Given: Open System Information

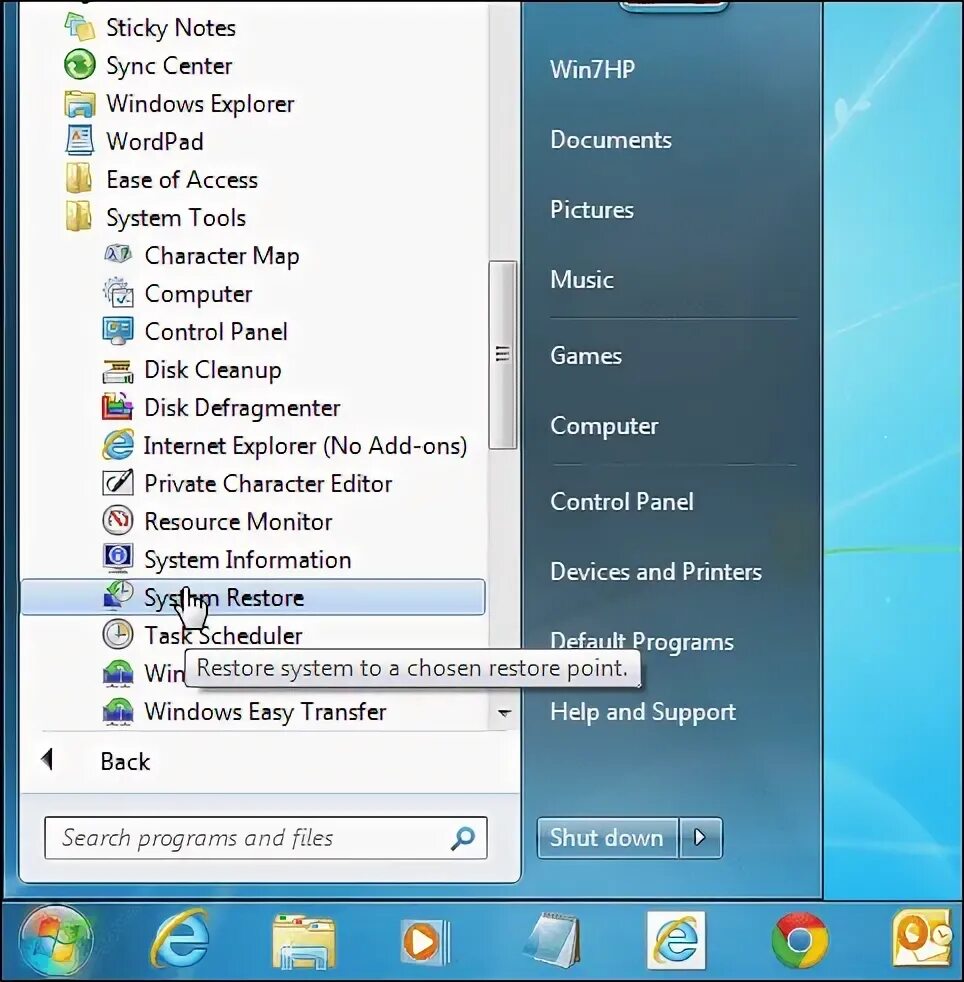Looking at the screenshot, I should coord(248,559).
